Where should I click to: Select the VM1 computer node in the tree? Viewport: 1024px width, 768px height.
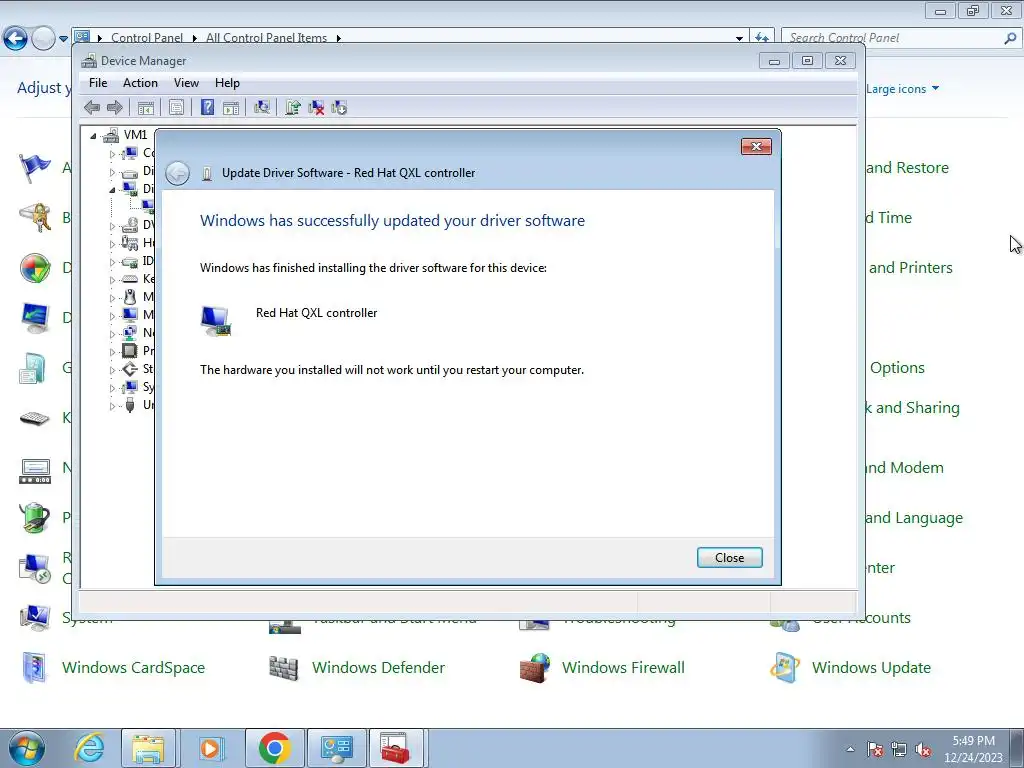(x=135, y=135)
